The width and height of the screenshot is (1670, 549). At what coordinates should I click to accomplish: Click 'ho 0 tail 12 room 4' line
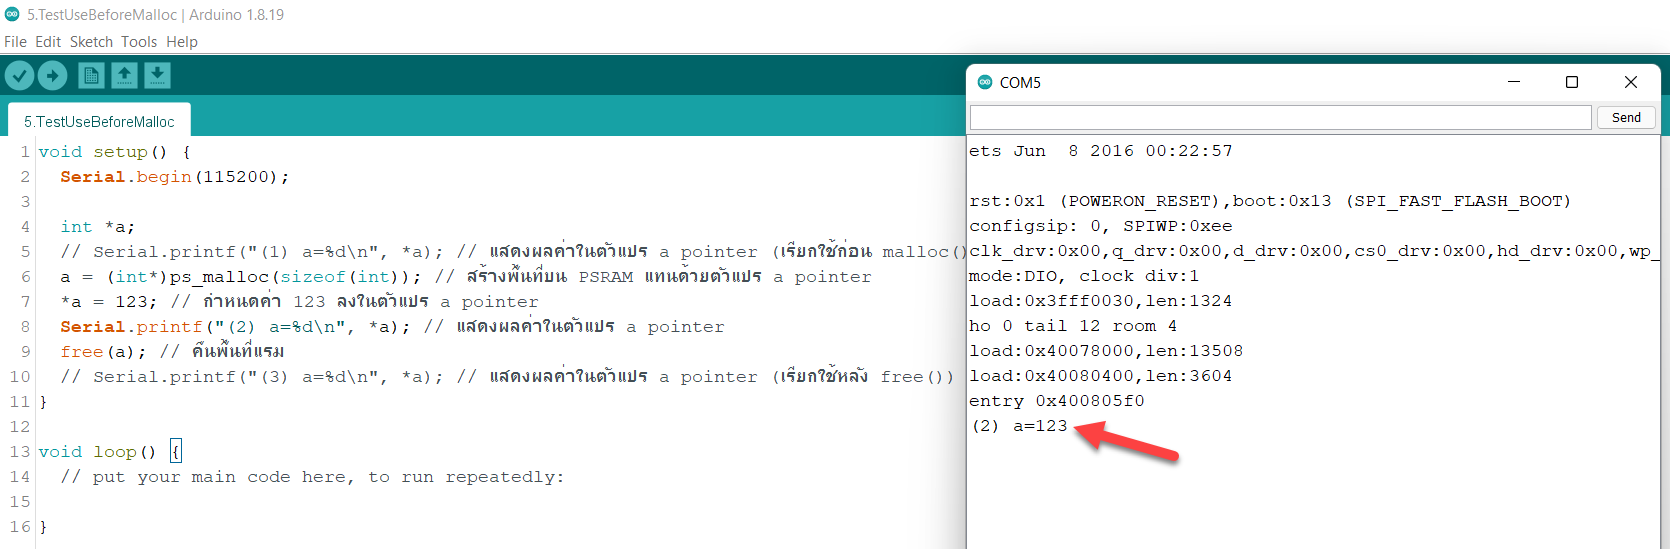[1073, 326]
